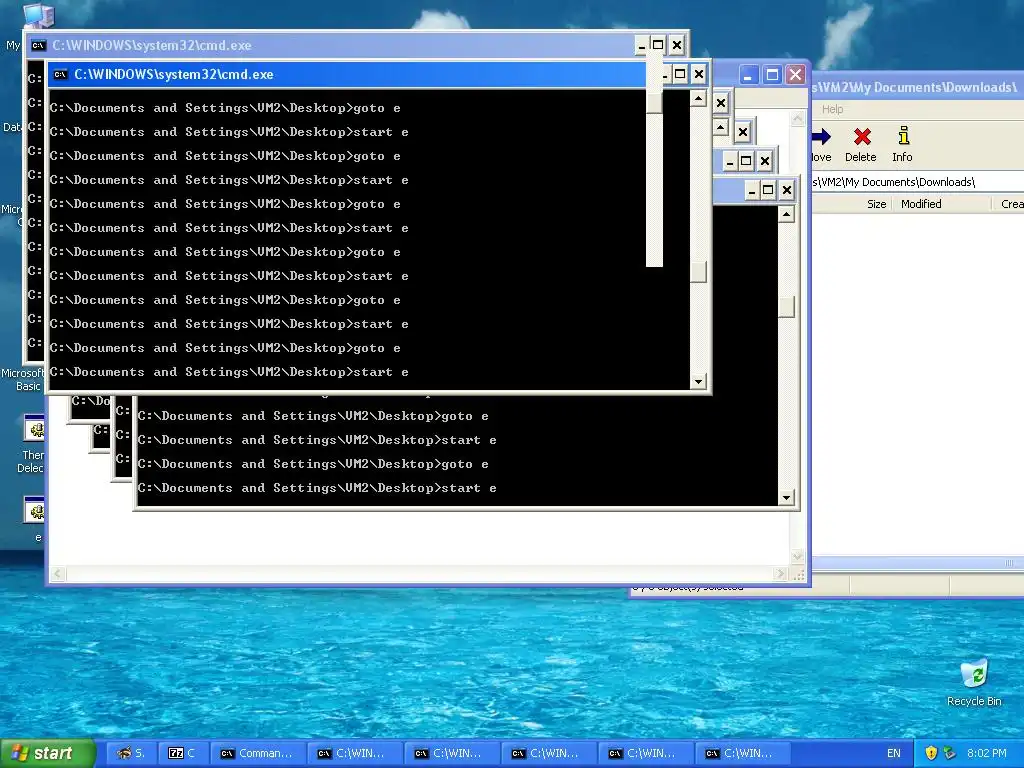The width and height of the screenshot is (1024, 768).
Task: Click the Move arrow in 7-Zip toolbar
Action: (x=821, y=144)
